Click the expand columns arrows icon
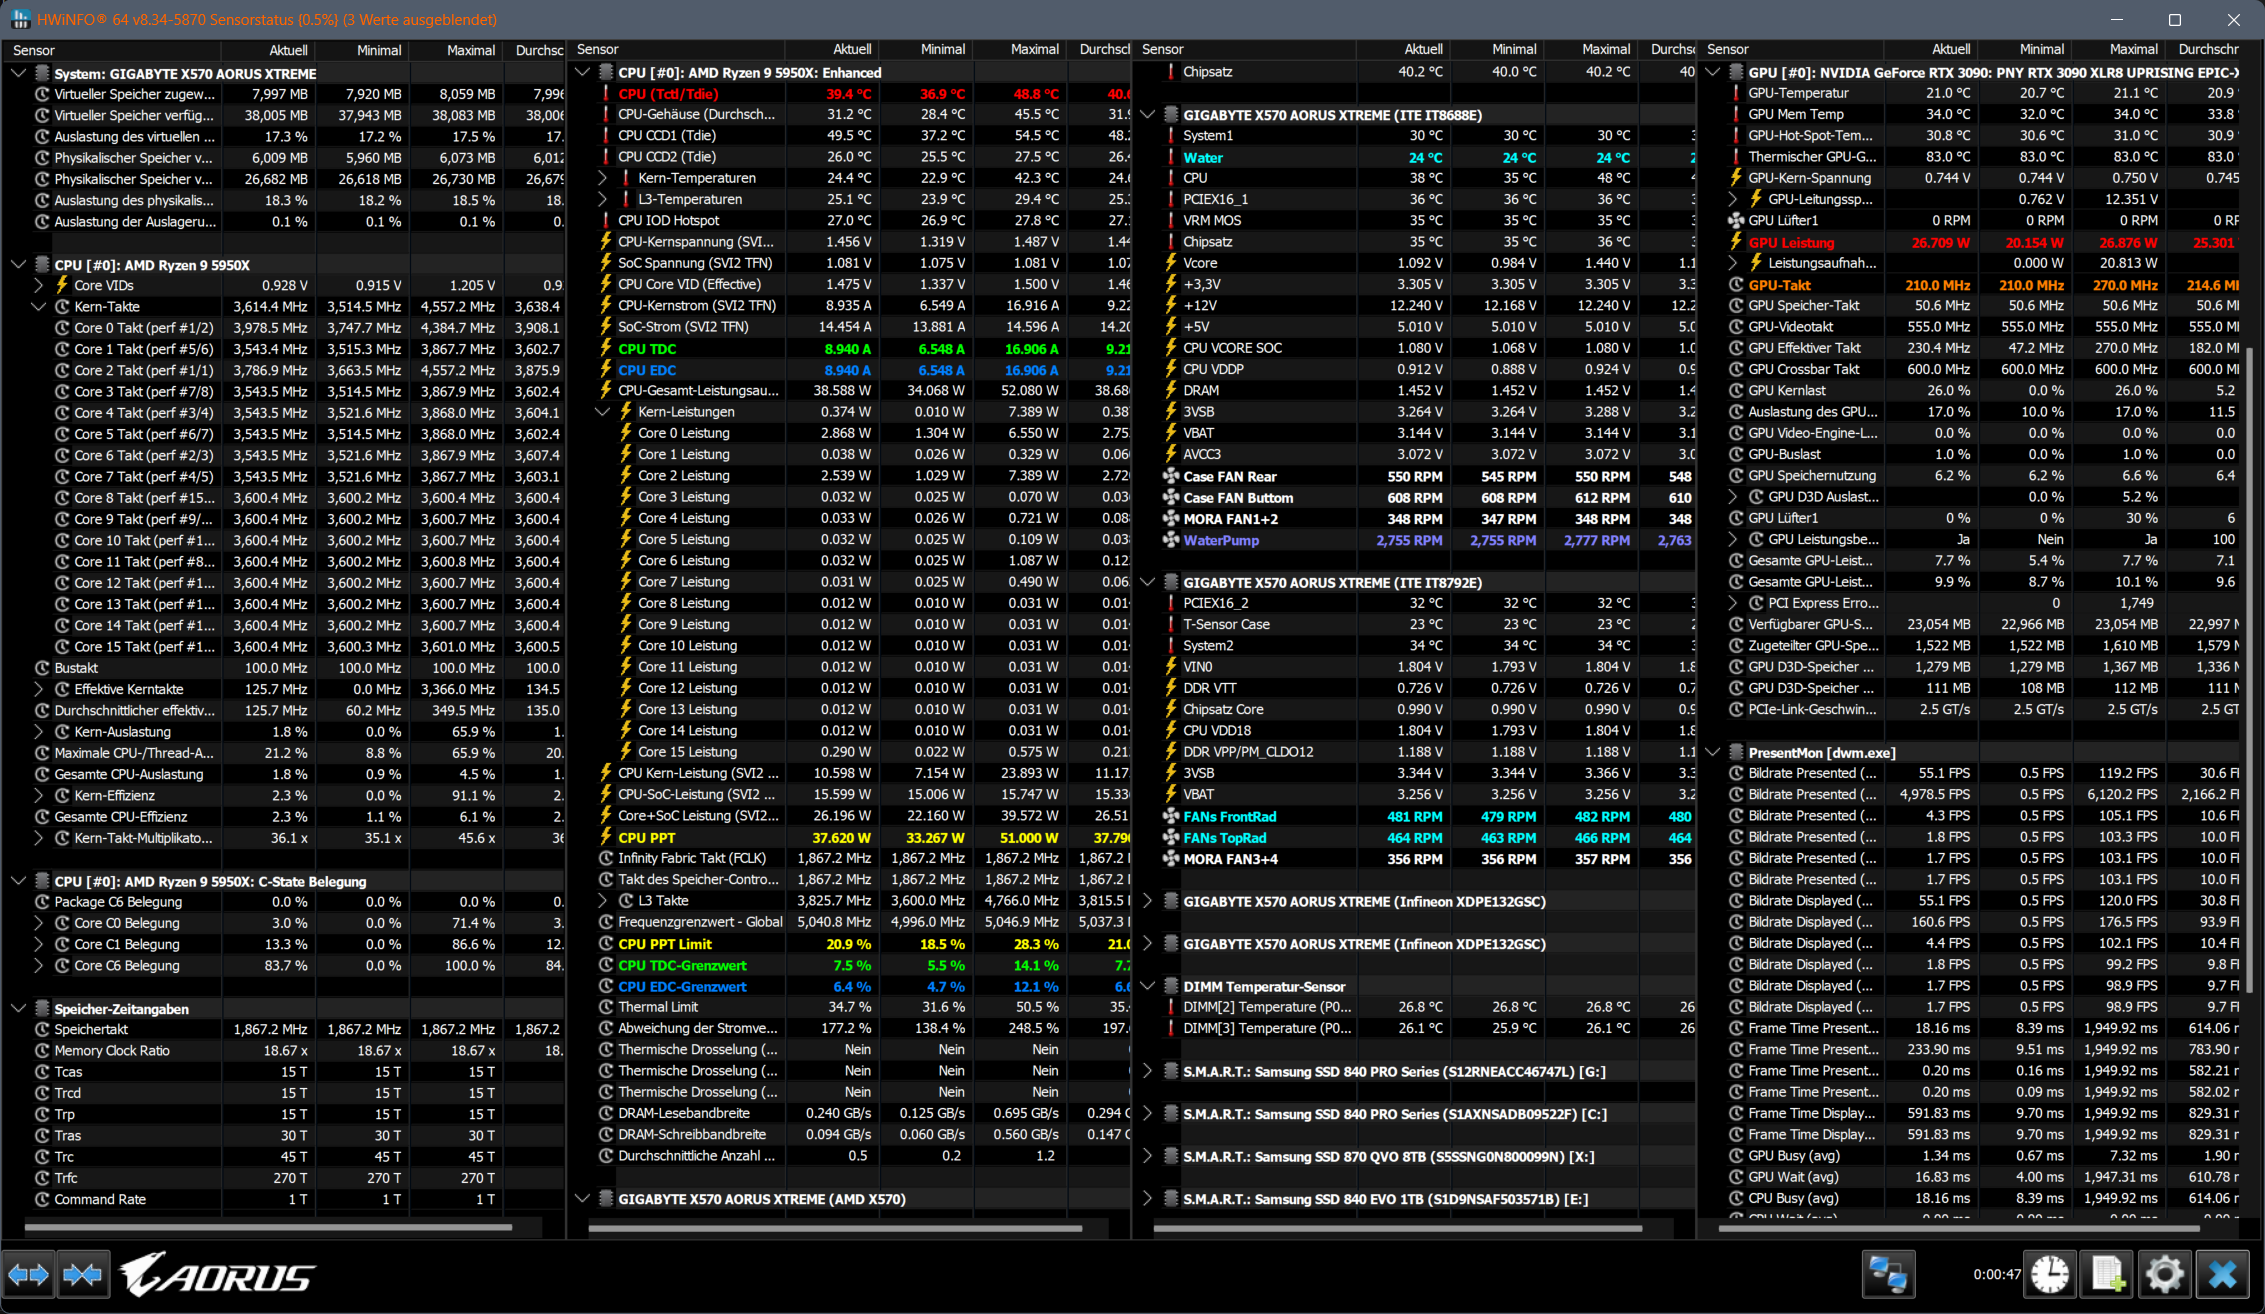The width and height of the screenshot is (2265, 1314). tap(28, 1275)
